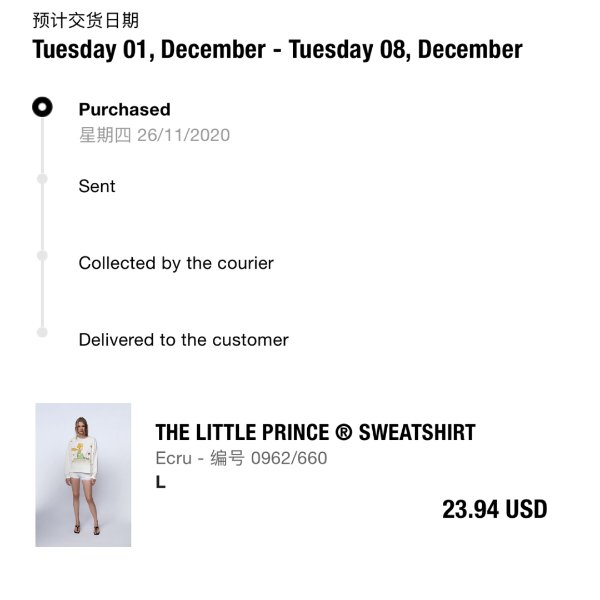Click the Delivered to the customer dot
The height and width of the screenshot is (600, 600).
42,332
